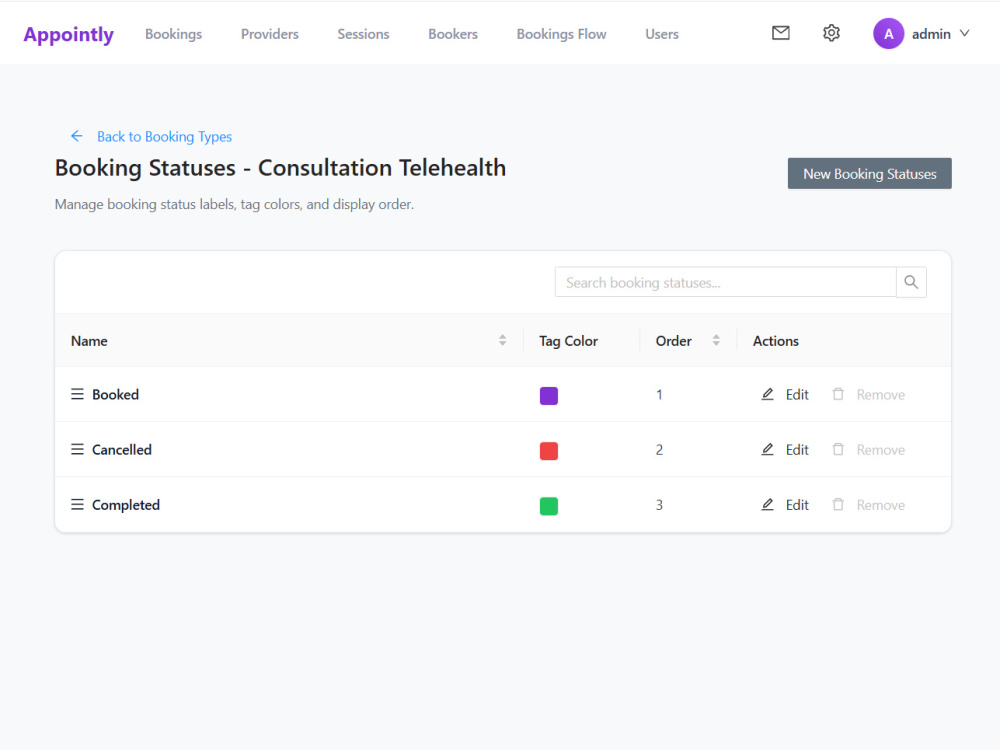Select Bookings Flow in navigation

point(561,34)
